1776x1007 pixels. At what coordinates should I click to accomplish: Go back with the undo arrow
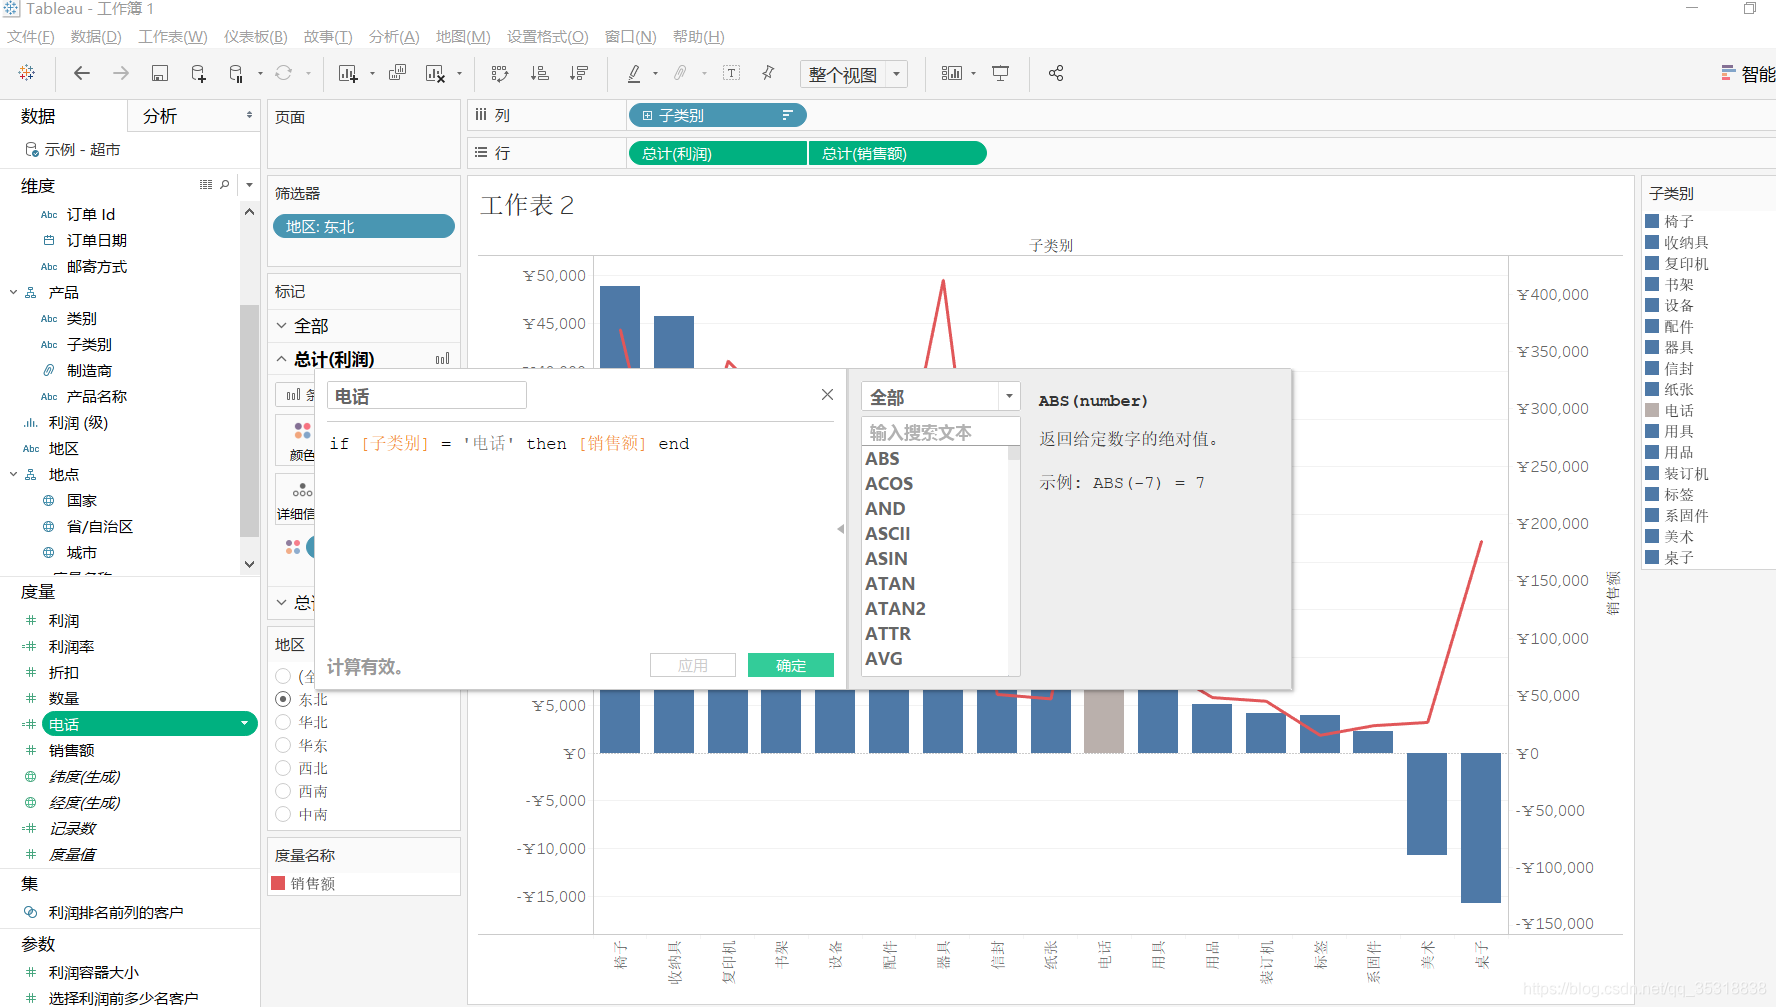tap(82, 73)
